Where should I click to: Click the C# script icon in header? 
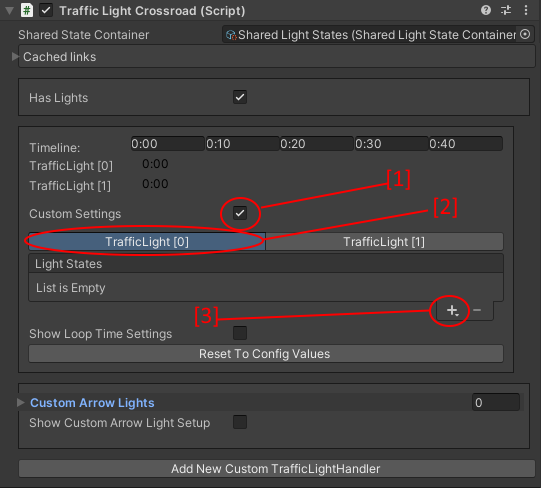tap(27, 10)
